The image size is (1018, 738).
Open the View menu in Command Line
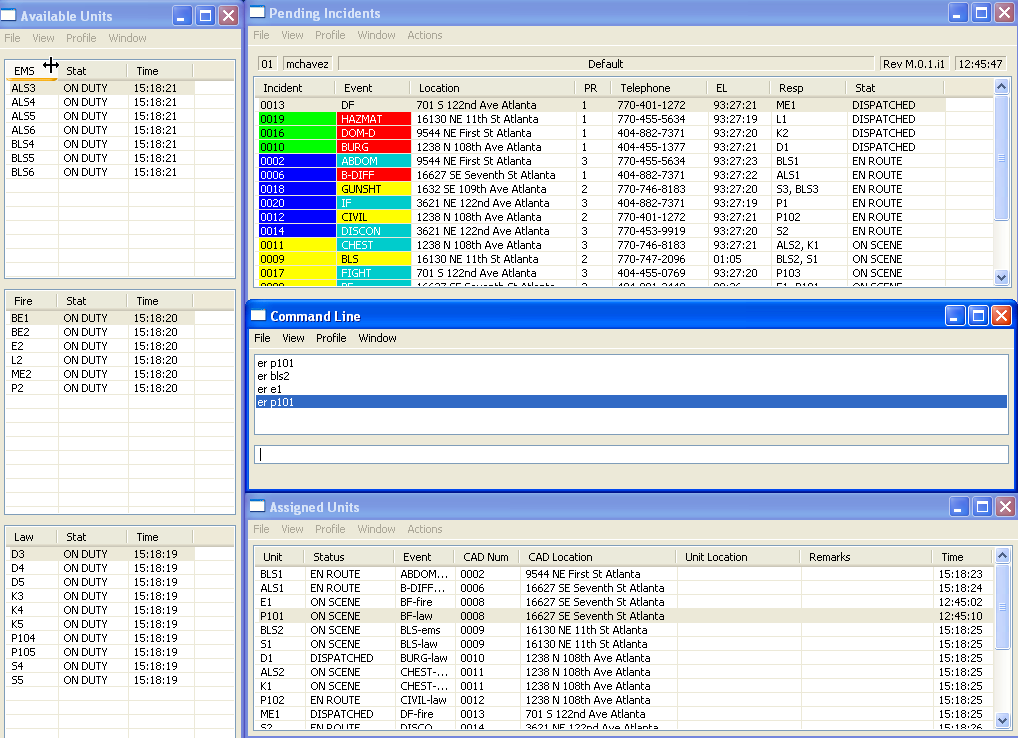pyautogui.click(x=293, y=338)
